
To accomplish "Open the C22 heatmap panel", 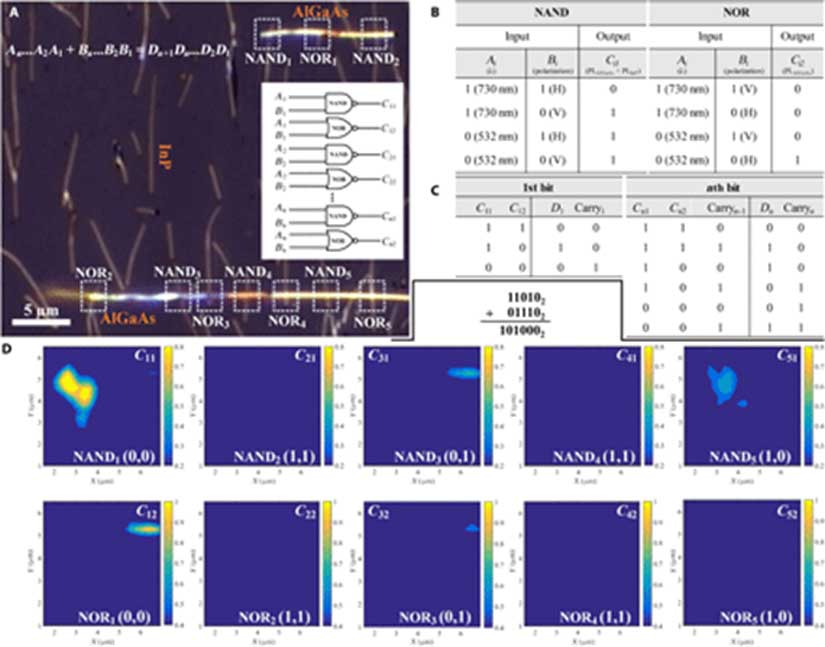I will [x=263, y=563].
